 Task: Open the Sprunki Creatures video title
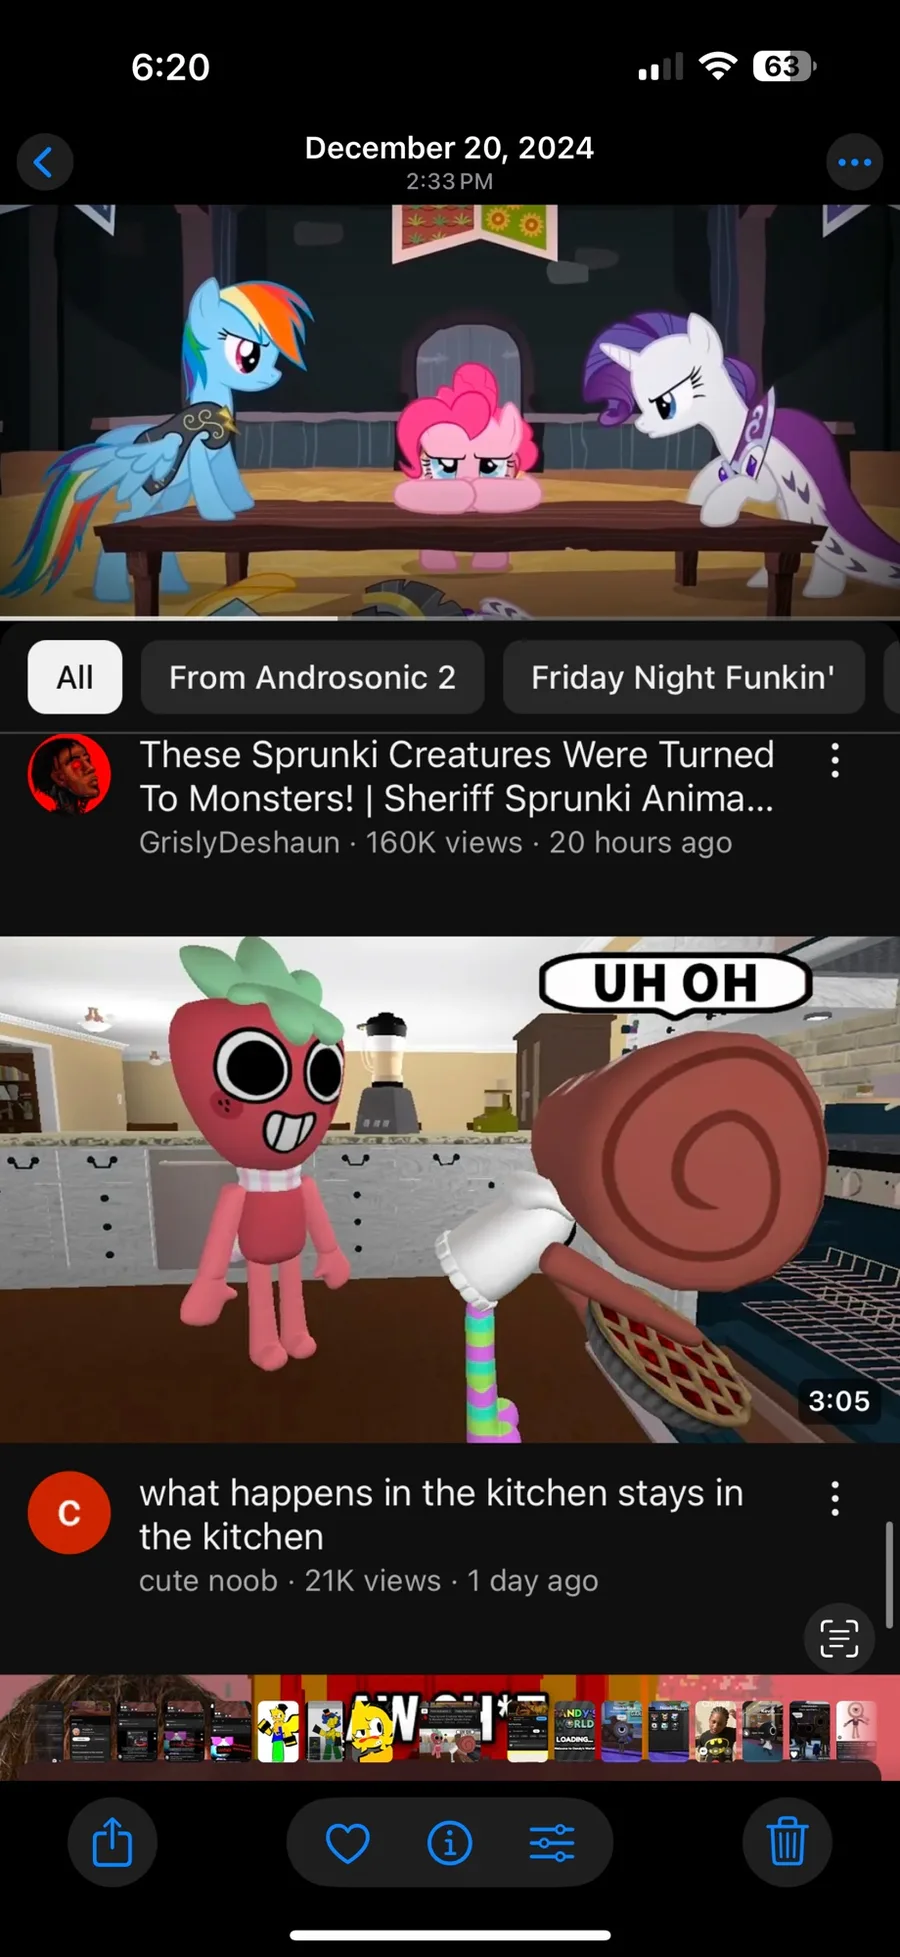click(457, 776)
